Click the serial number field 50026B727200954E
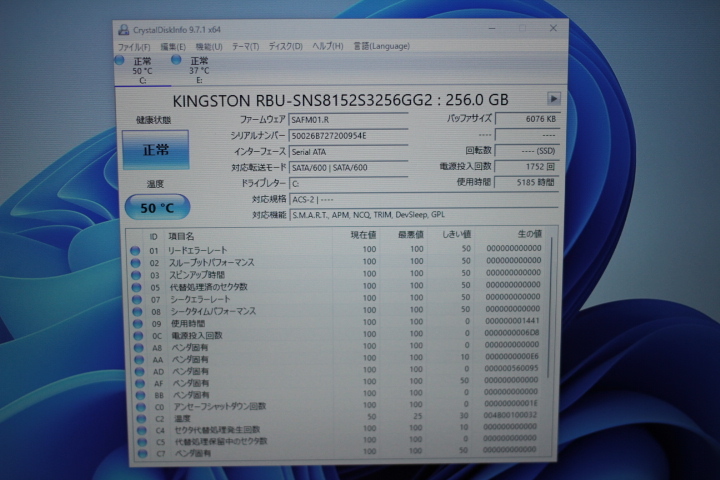This screenshot has height=480, width=720. coord(348,136)
